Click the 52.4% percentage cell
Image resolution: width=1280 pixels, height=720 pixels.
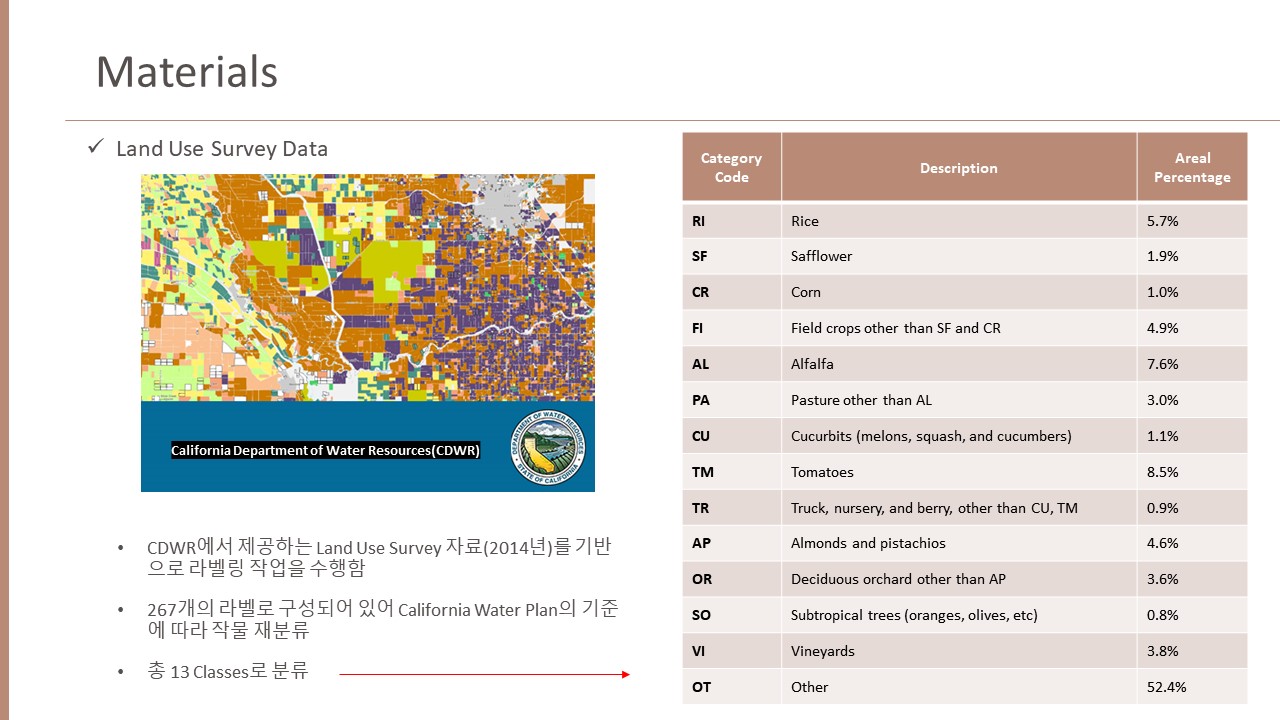click(x=1192, y=687)
